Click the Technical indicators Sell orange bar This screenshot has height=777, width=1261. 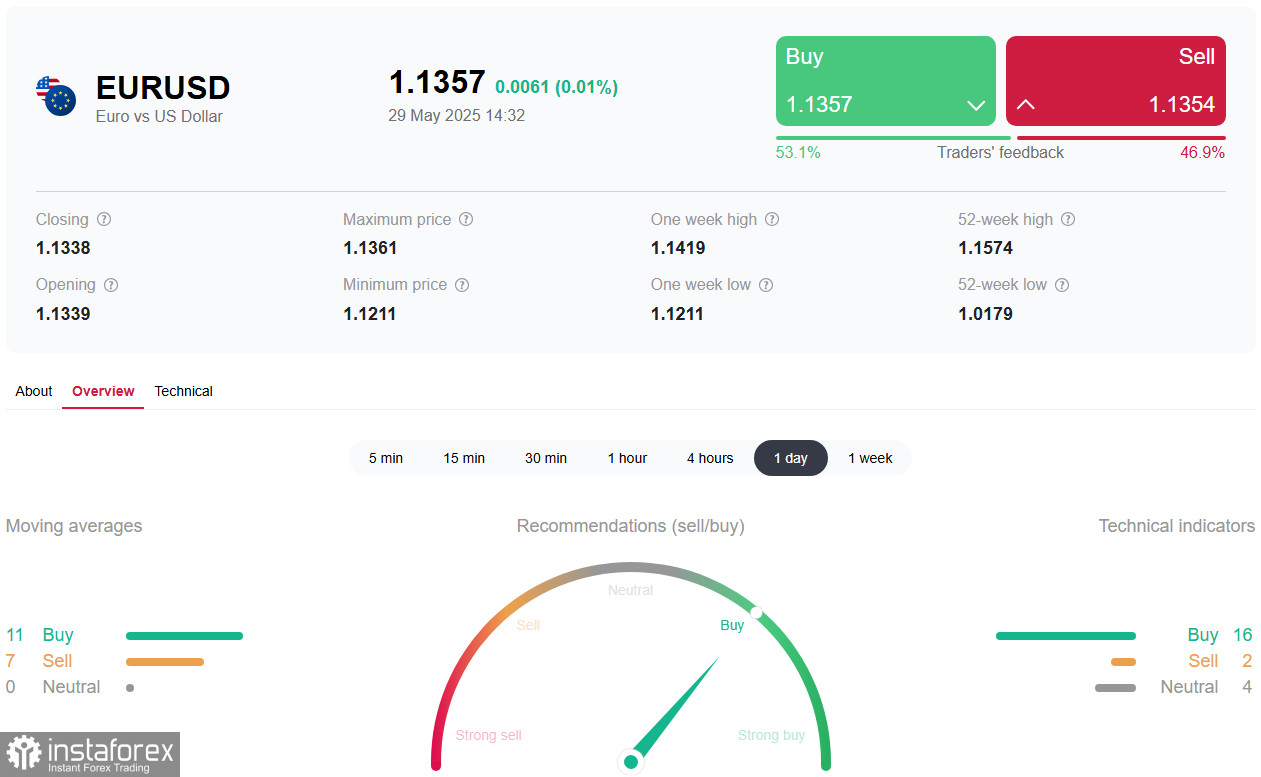coord(1123,661)
